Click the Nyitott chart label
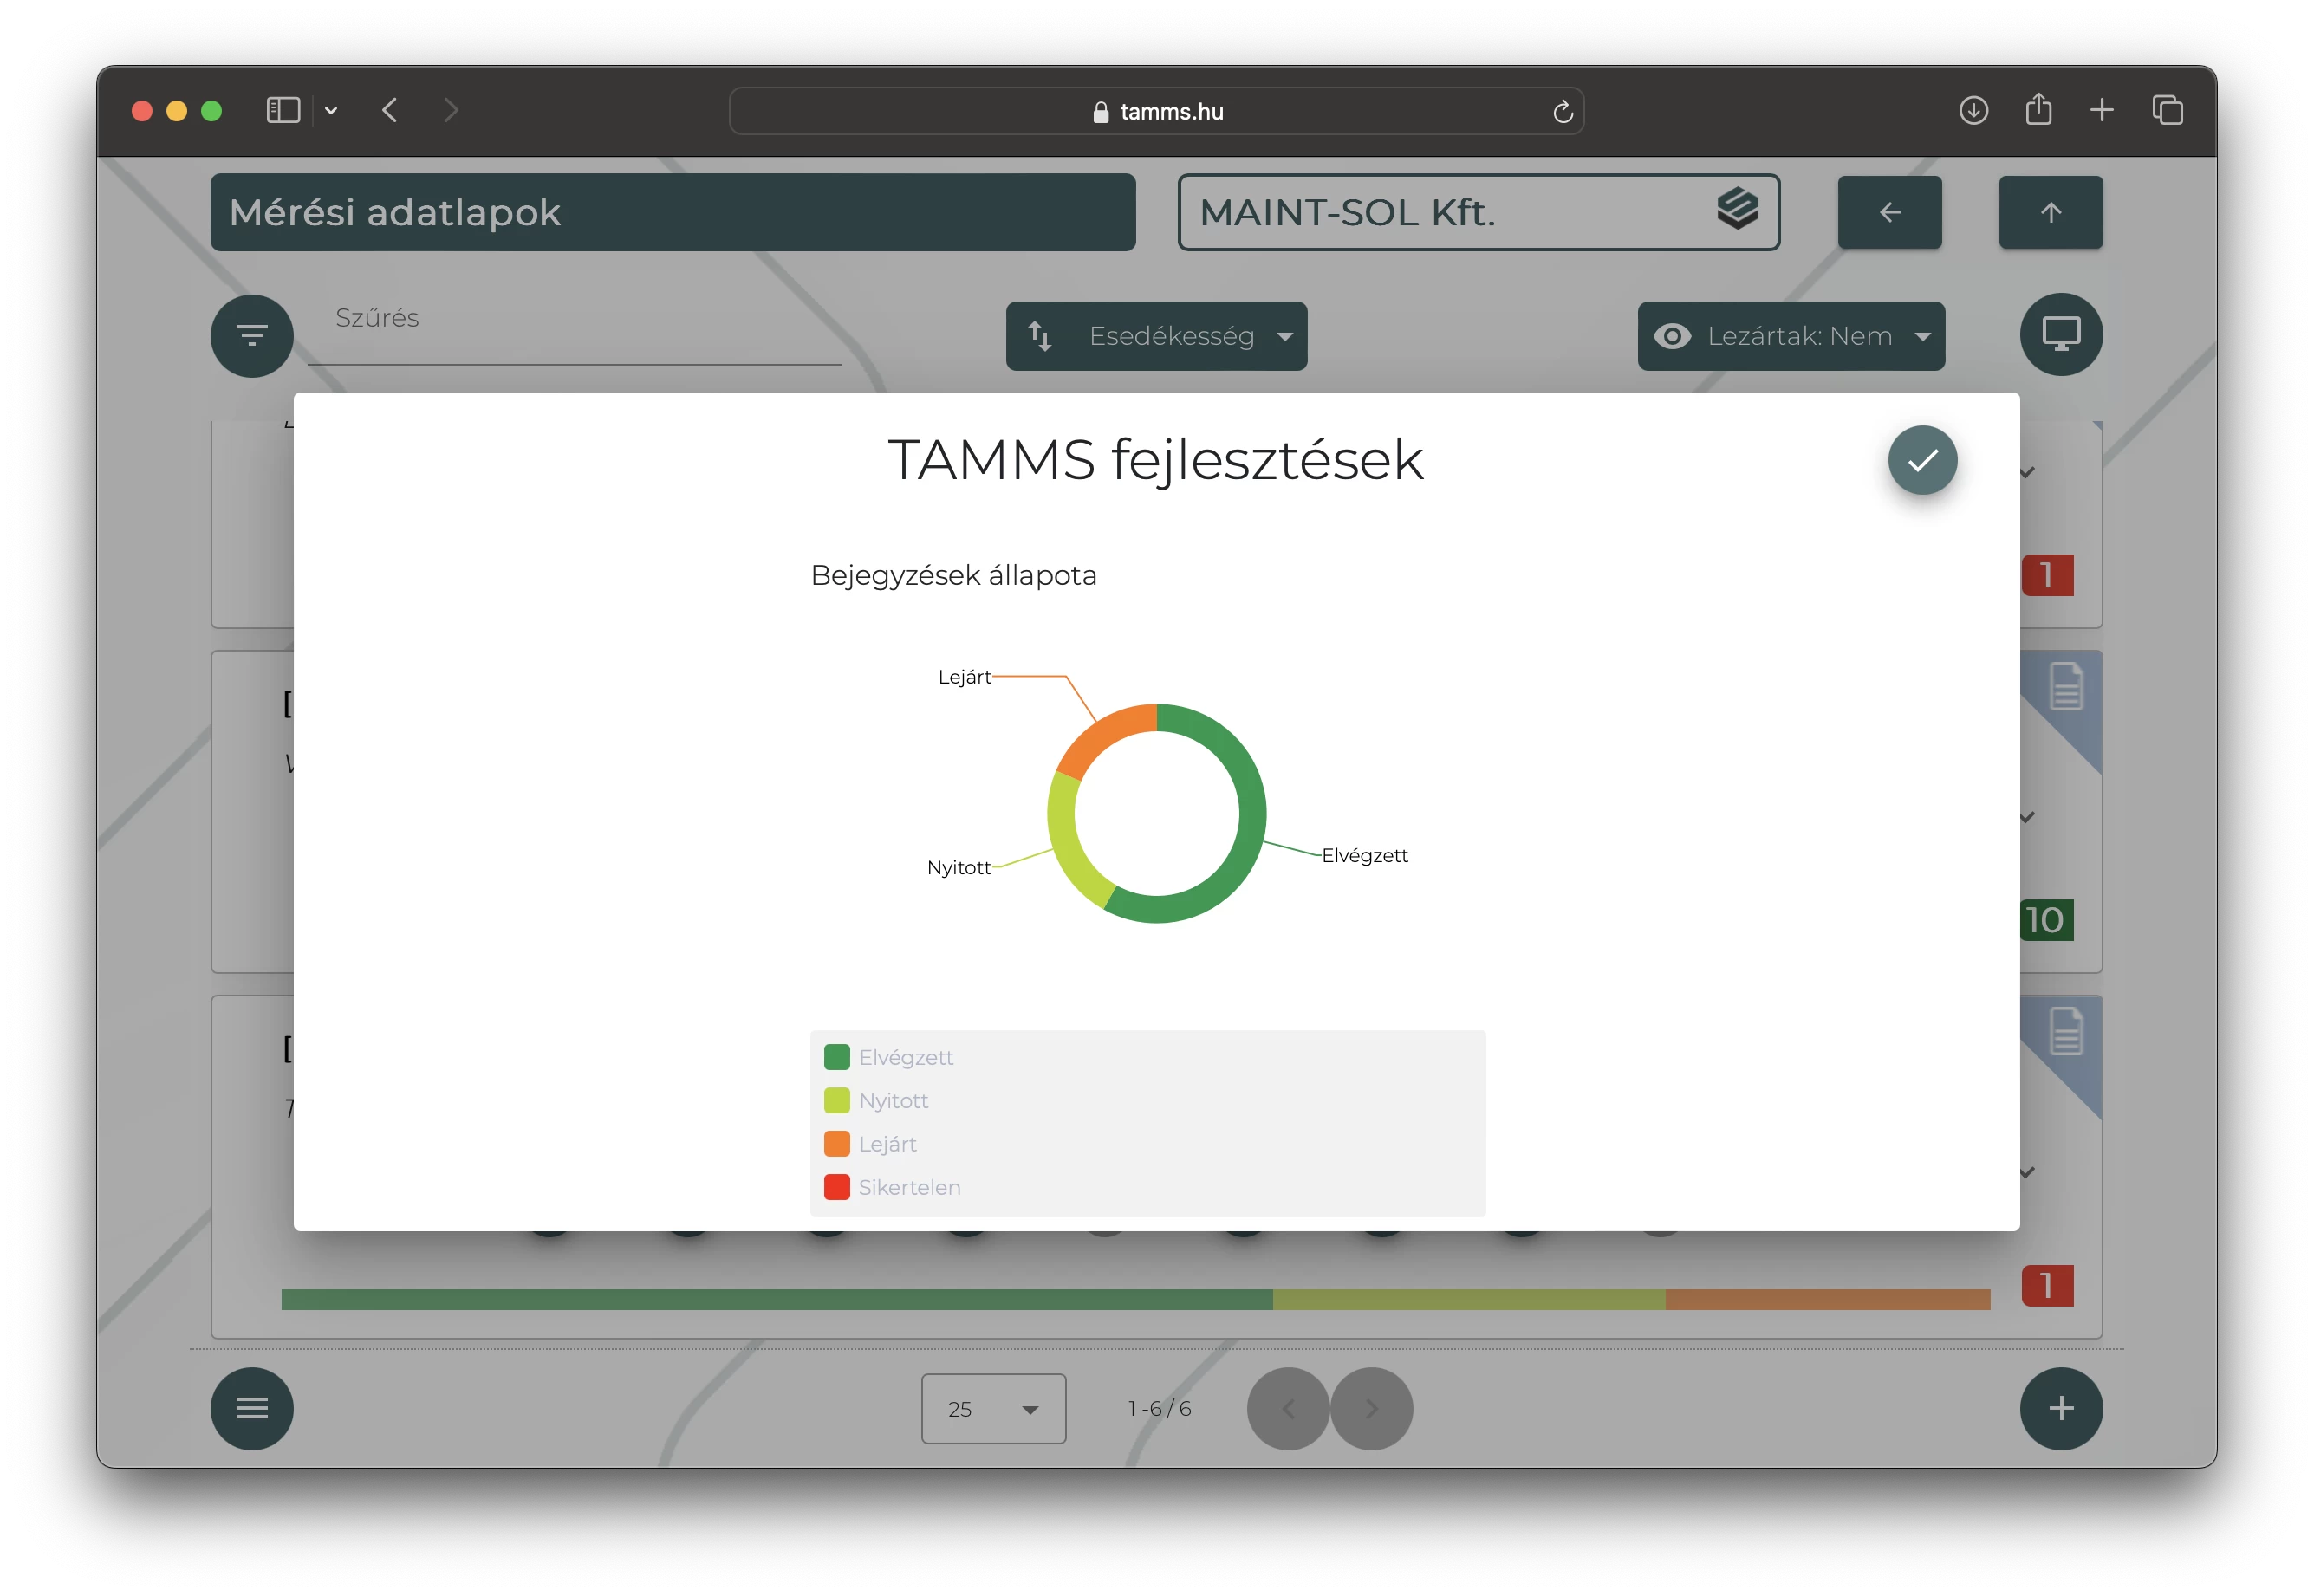This screenshot has width=2314, height=1596. pos(958,867)
